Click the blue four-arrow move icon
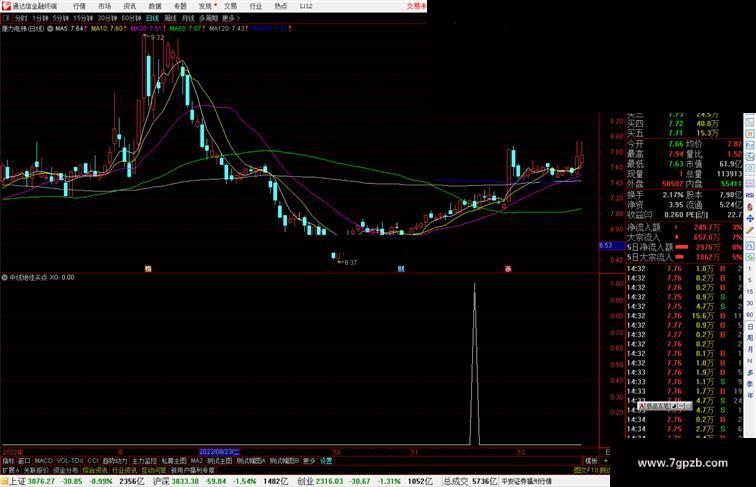This screenshot has width=756, height=487. [x=750, y=219]
